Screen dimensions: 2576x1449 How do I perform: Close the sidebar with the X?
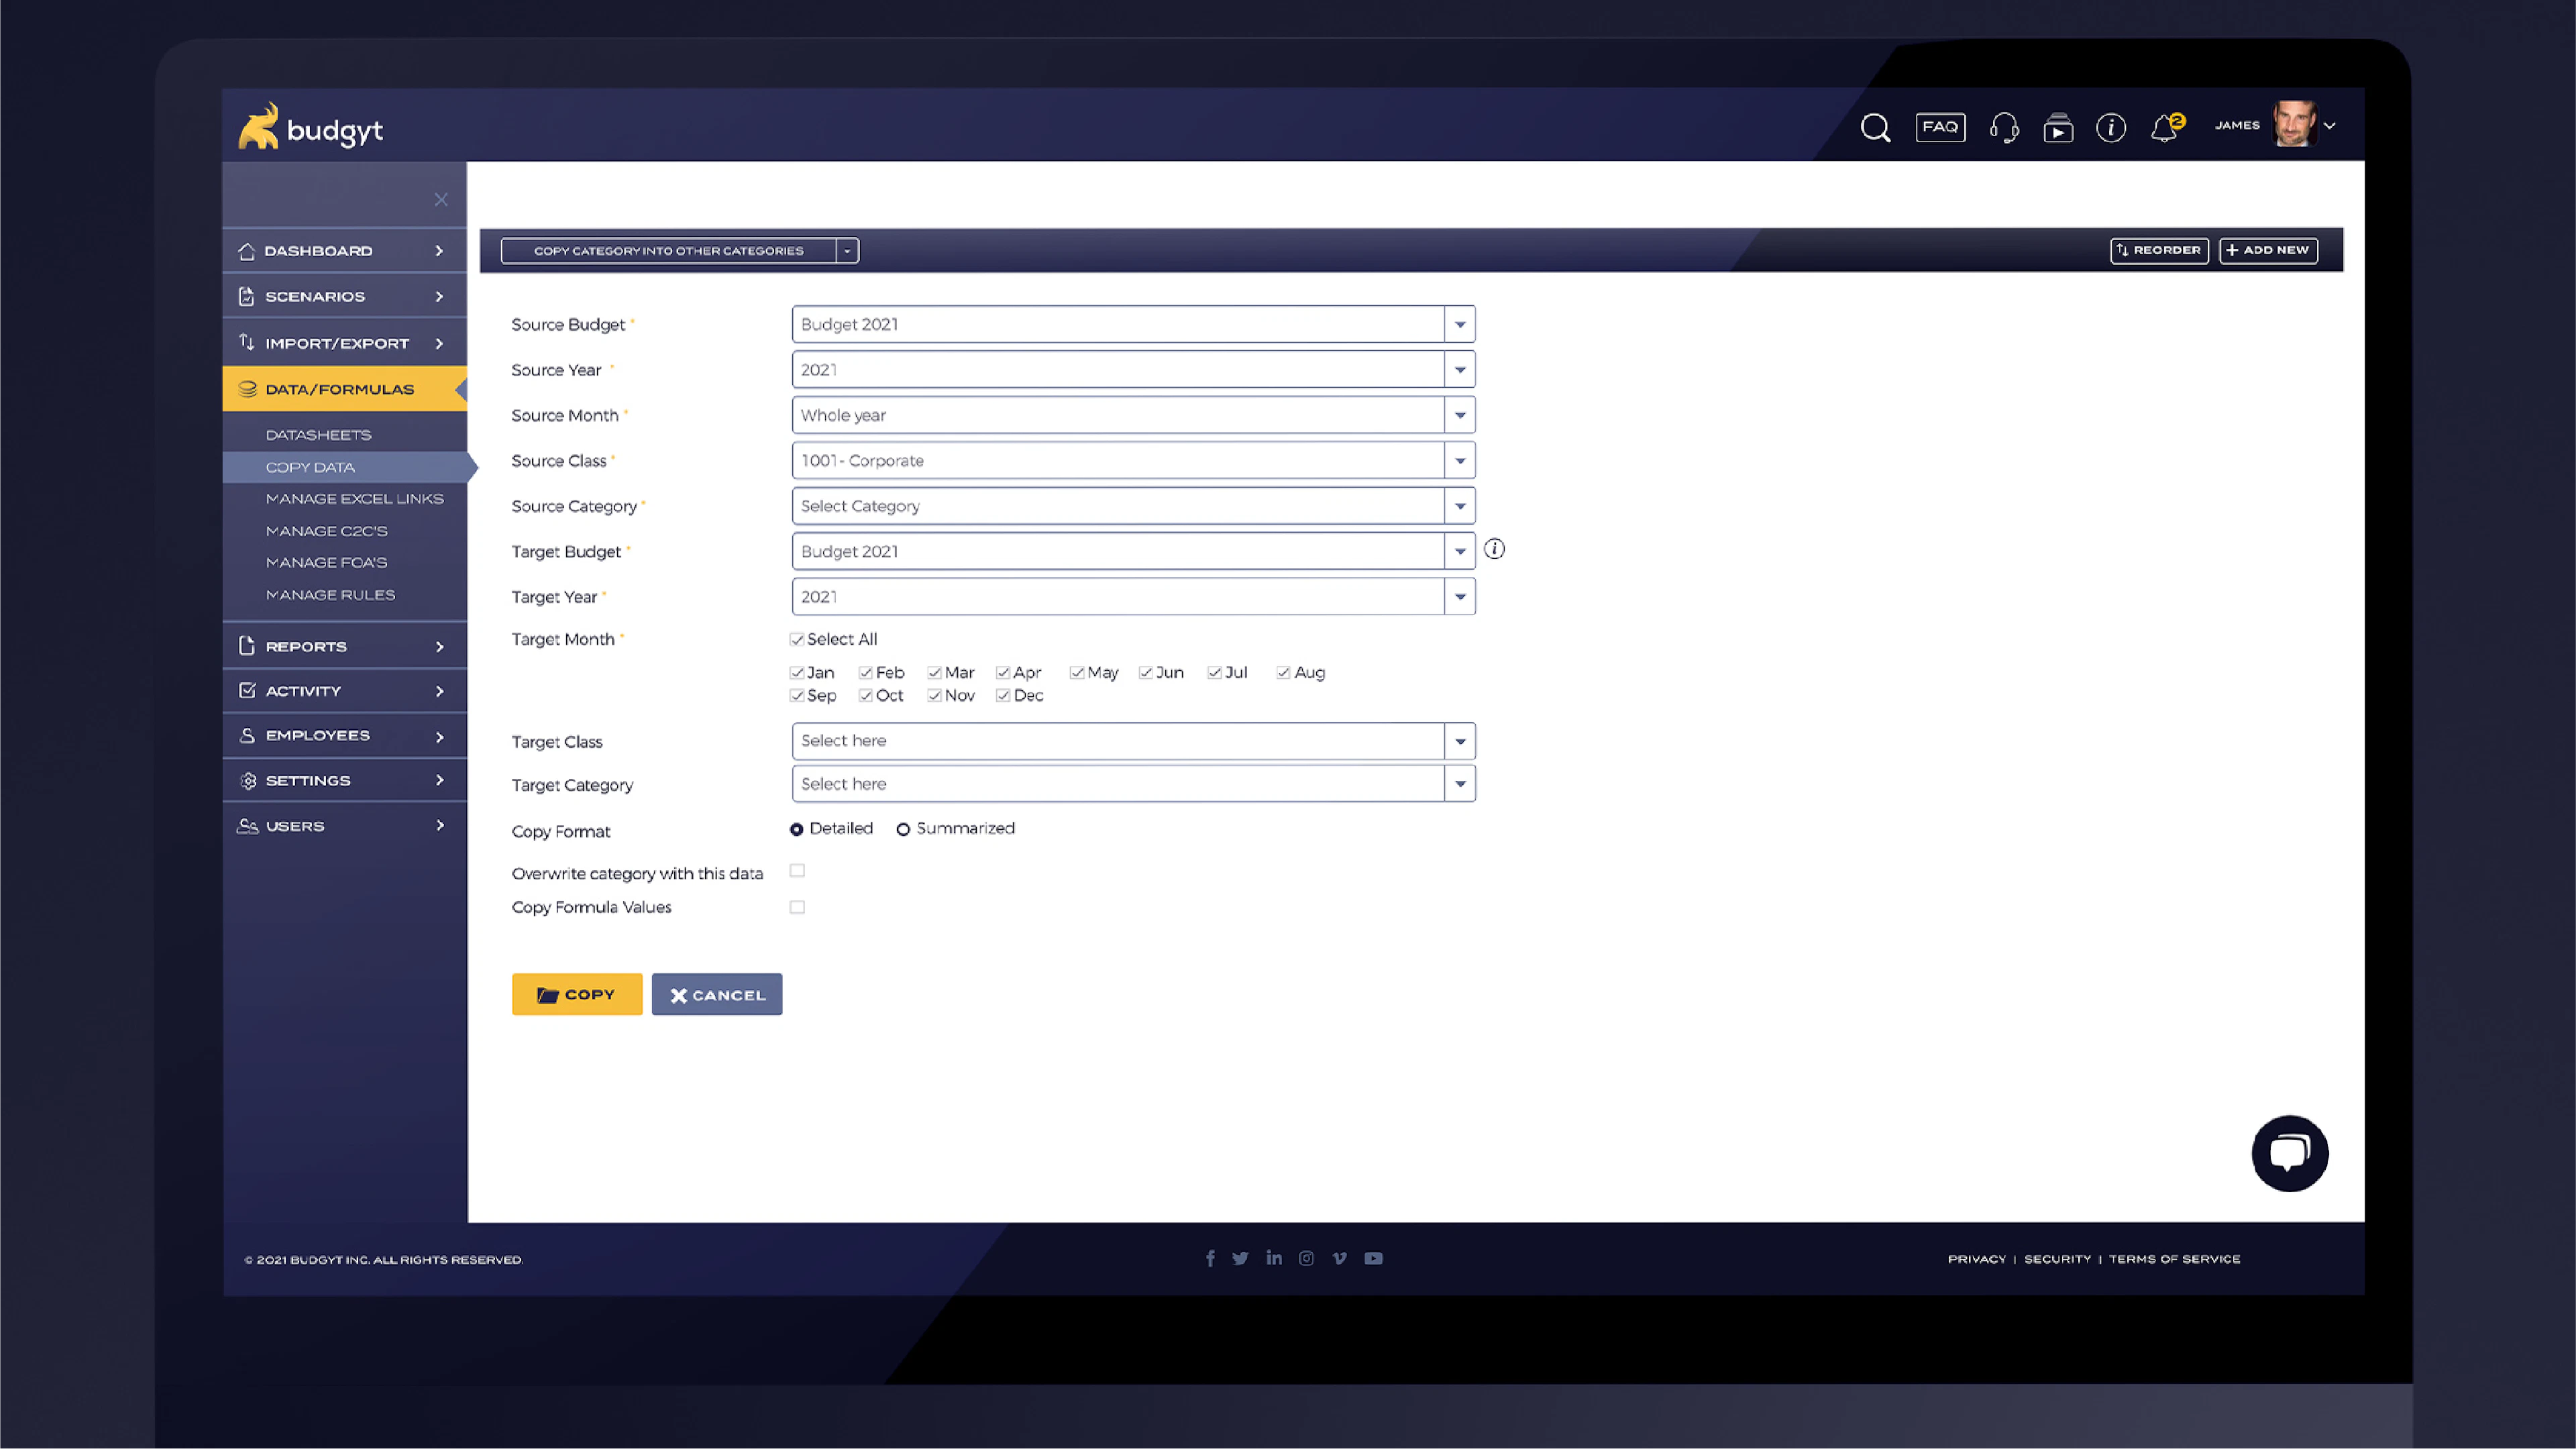(441, 199)
